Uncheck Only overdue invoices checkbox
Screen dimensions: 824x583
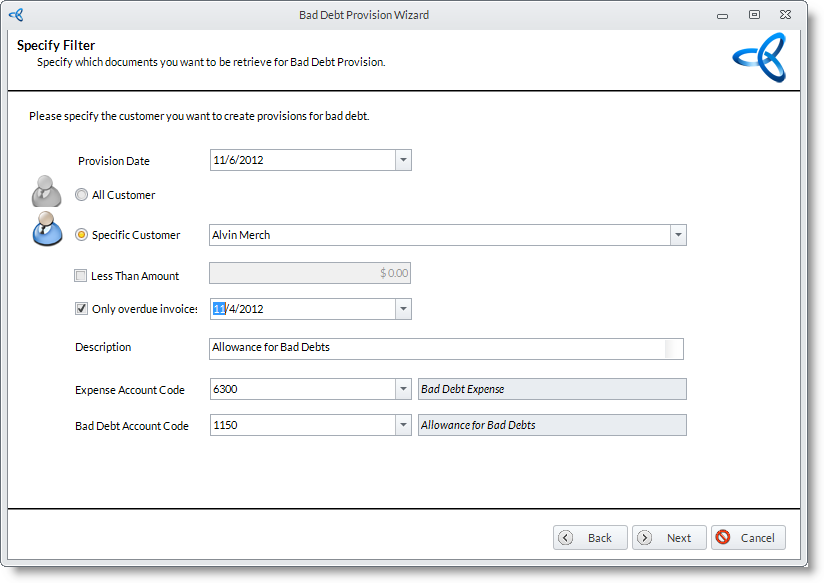pyautogui.click(x=81, y=309)
